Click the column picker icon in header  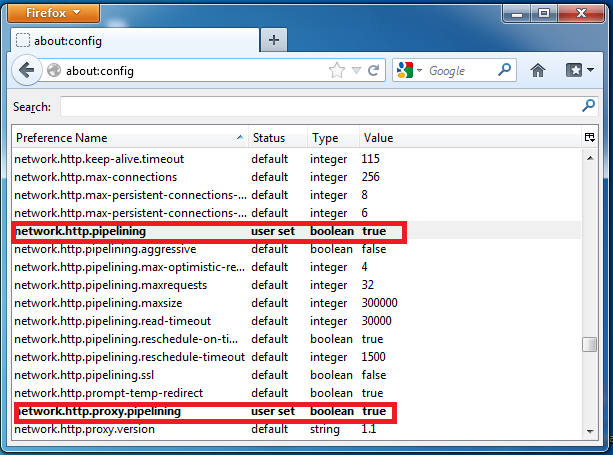coord(590,137)
